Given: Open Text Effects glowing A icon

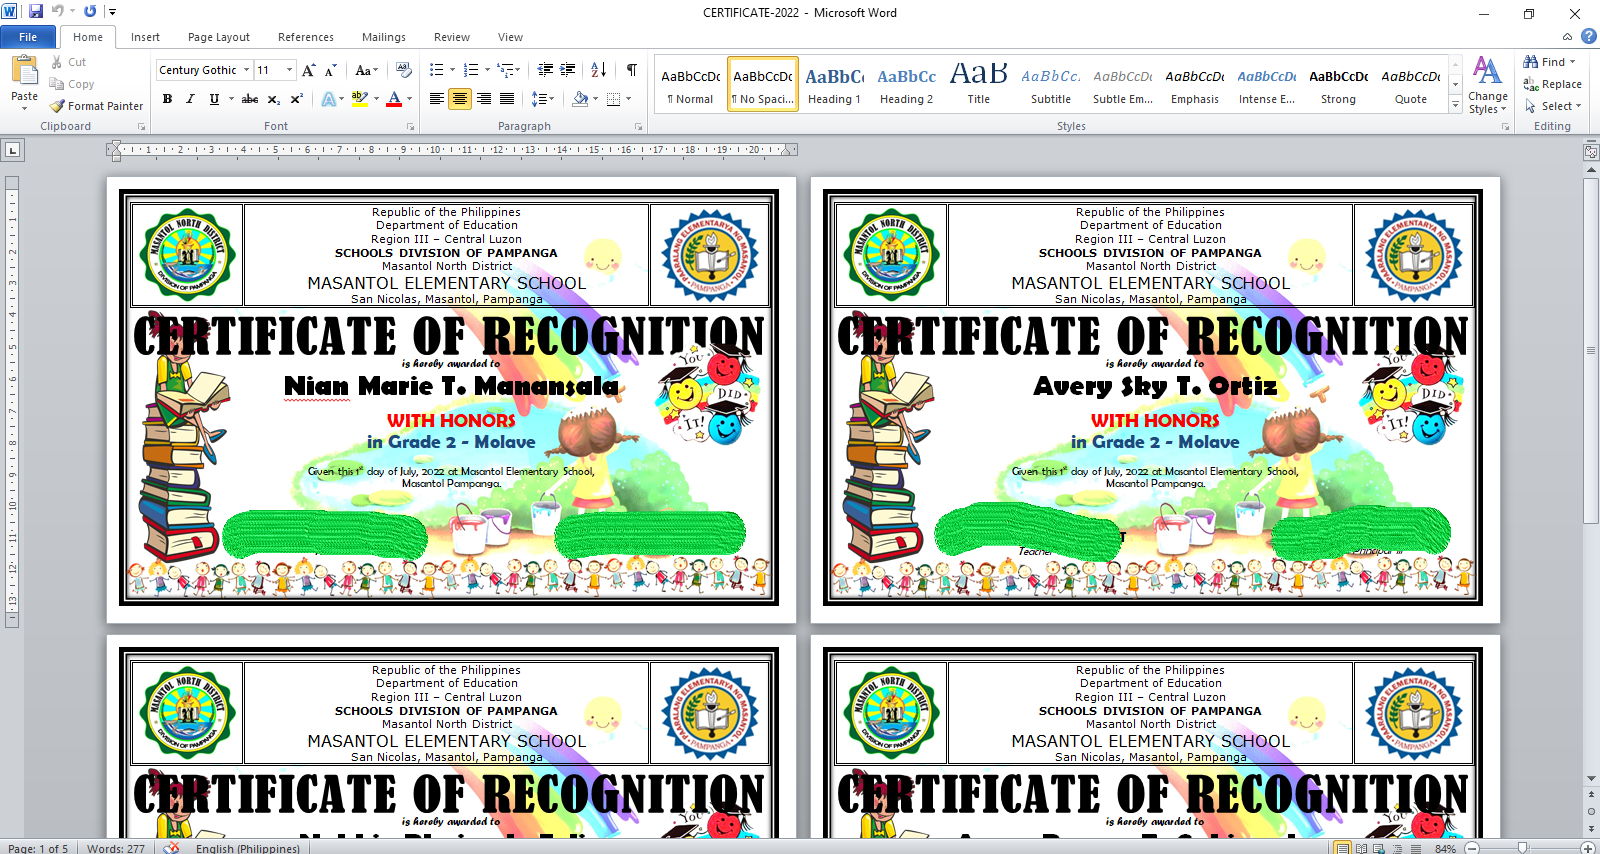Looking at the screenshot, I should coord(328,99).
